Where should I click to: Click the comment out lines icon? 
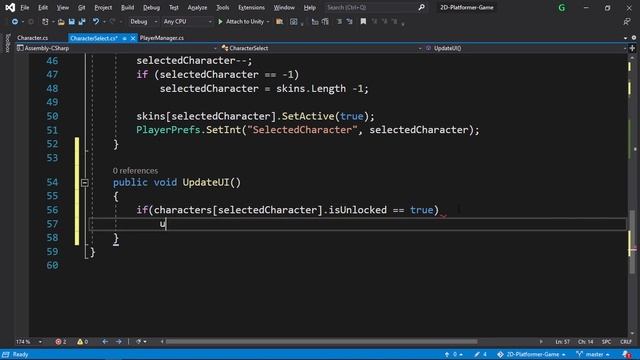340,22
